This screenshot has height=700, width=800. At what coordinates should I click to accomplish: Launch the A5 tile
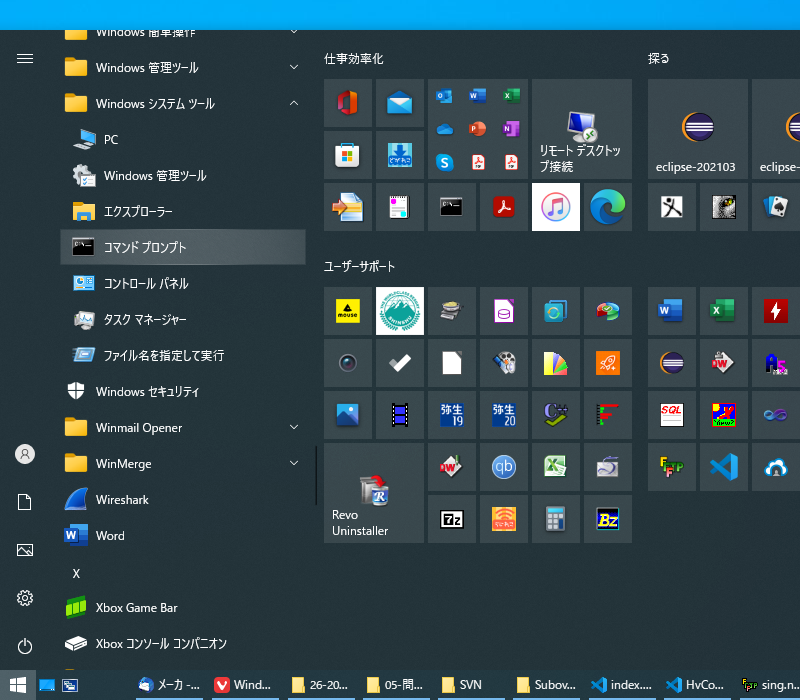776,363
